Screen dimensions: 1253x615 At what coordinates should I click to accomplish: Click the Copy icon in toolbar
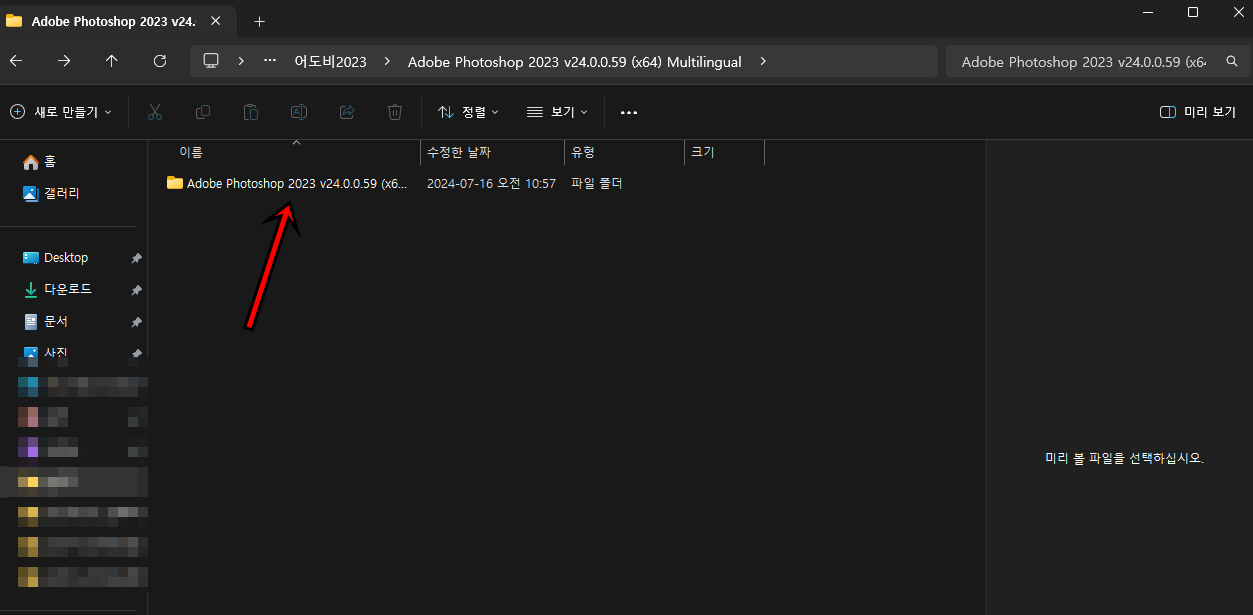(x=203, y=112)
